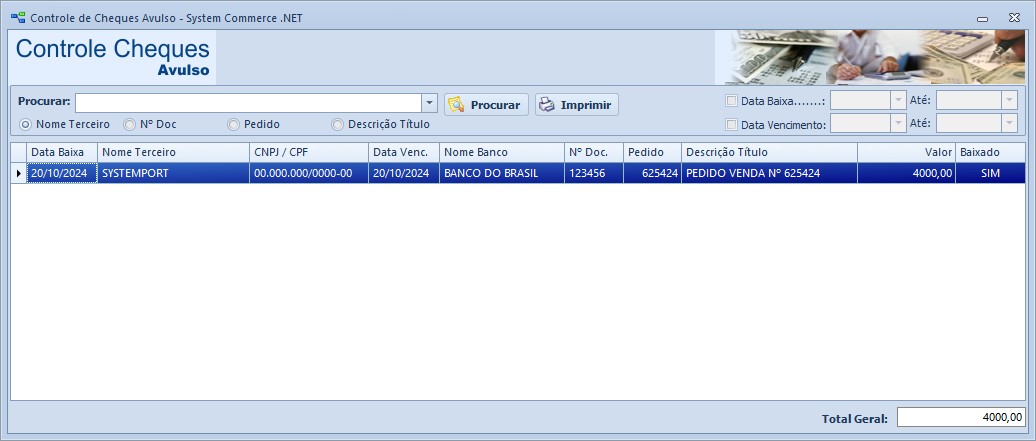The height and width of the screenshot is (441, 1036).
Task: Select Descrição Título radio option
Action: [338, 125]
